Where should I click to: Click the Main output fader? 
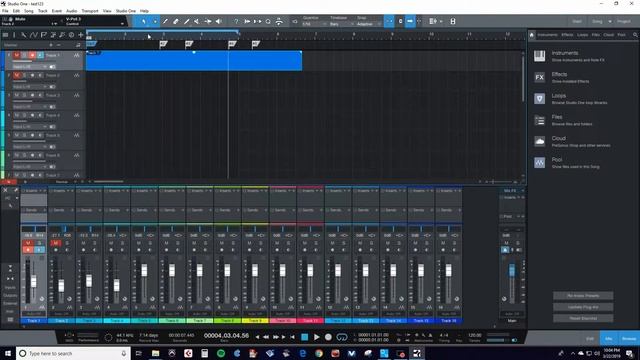(512, 270)
